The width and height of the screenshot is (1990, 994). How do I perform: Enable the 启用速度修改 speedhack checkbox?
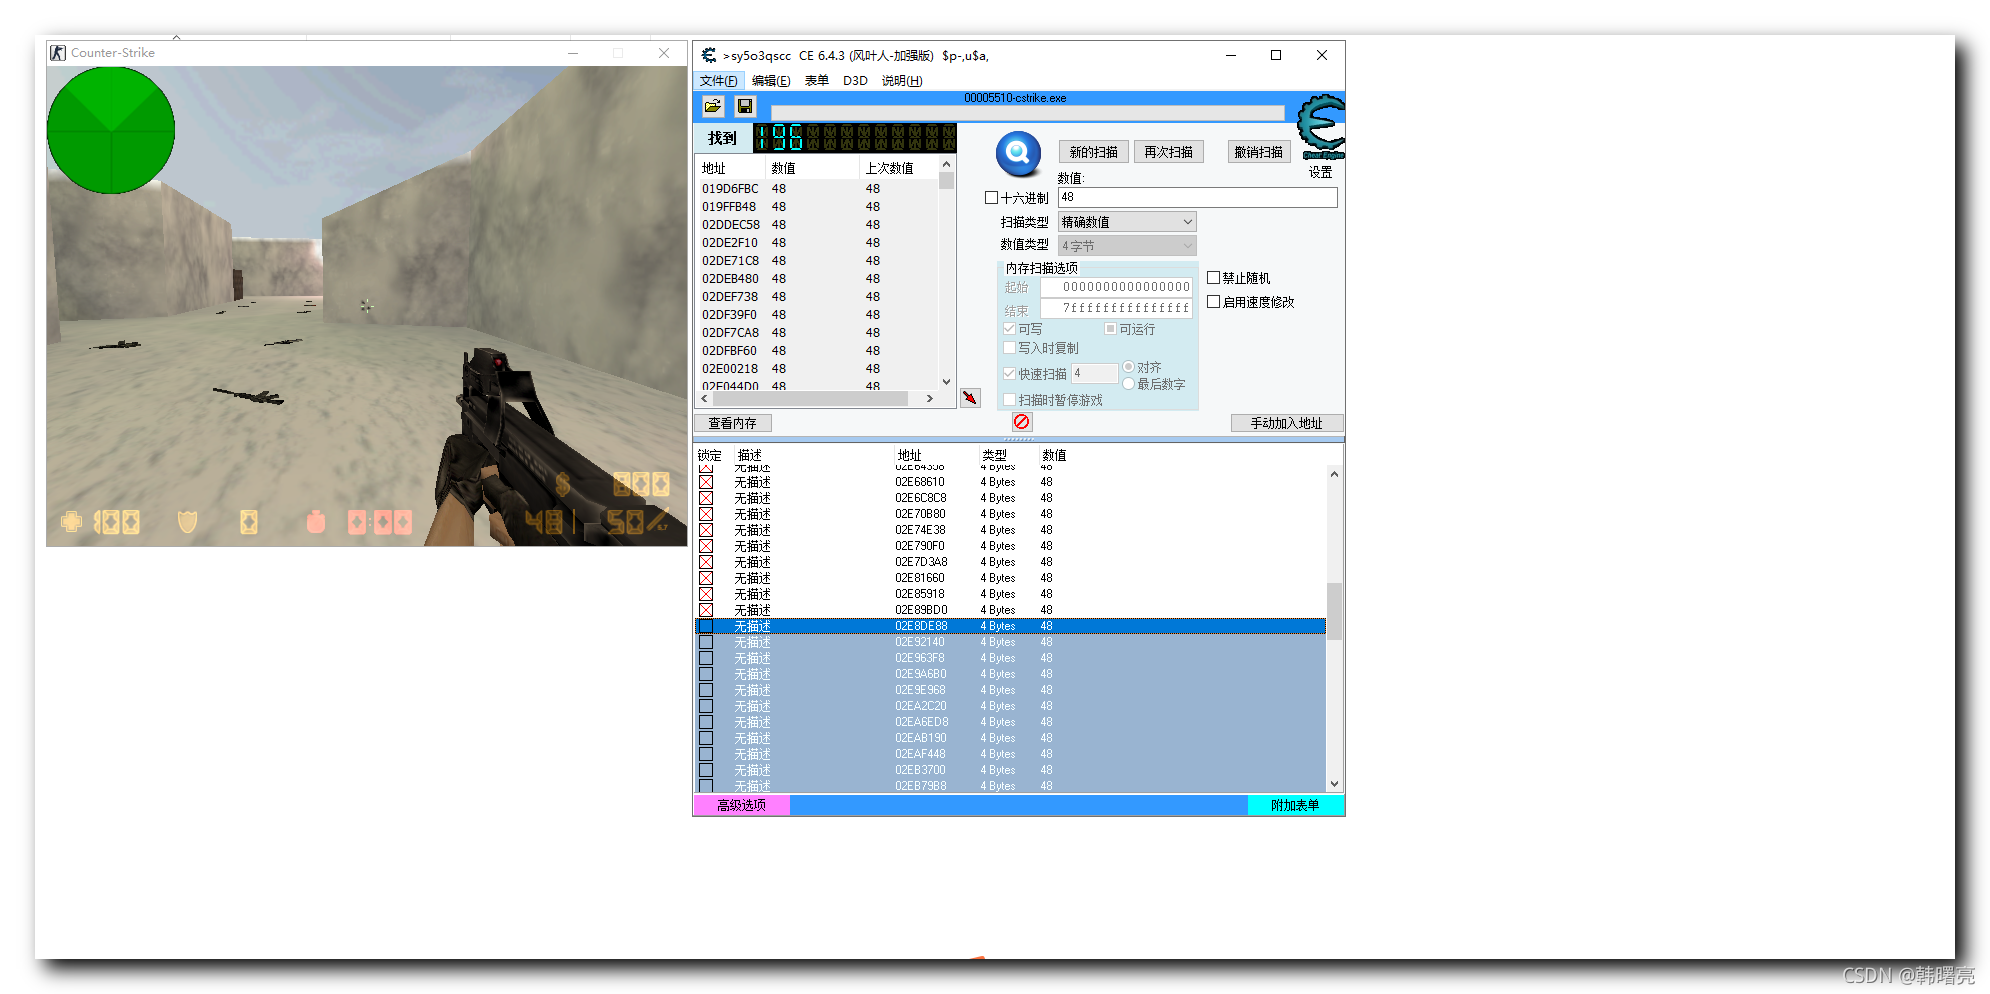pos(1214,302)
